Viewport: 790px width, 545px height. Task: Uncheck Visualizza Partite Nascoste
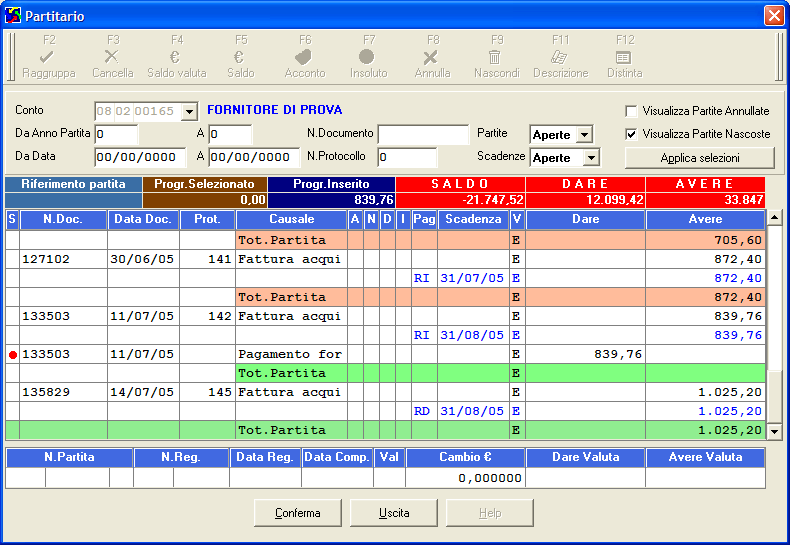pyautogui.click(x=631, y=134)
